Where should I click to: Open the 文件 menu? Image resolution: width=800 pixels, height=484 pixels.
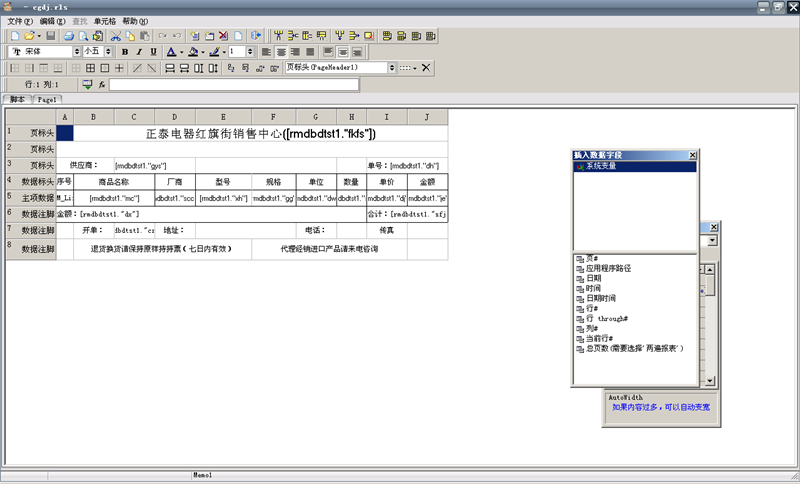20,21
